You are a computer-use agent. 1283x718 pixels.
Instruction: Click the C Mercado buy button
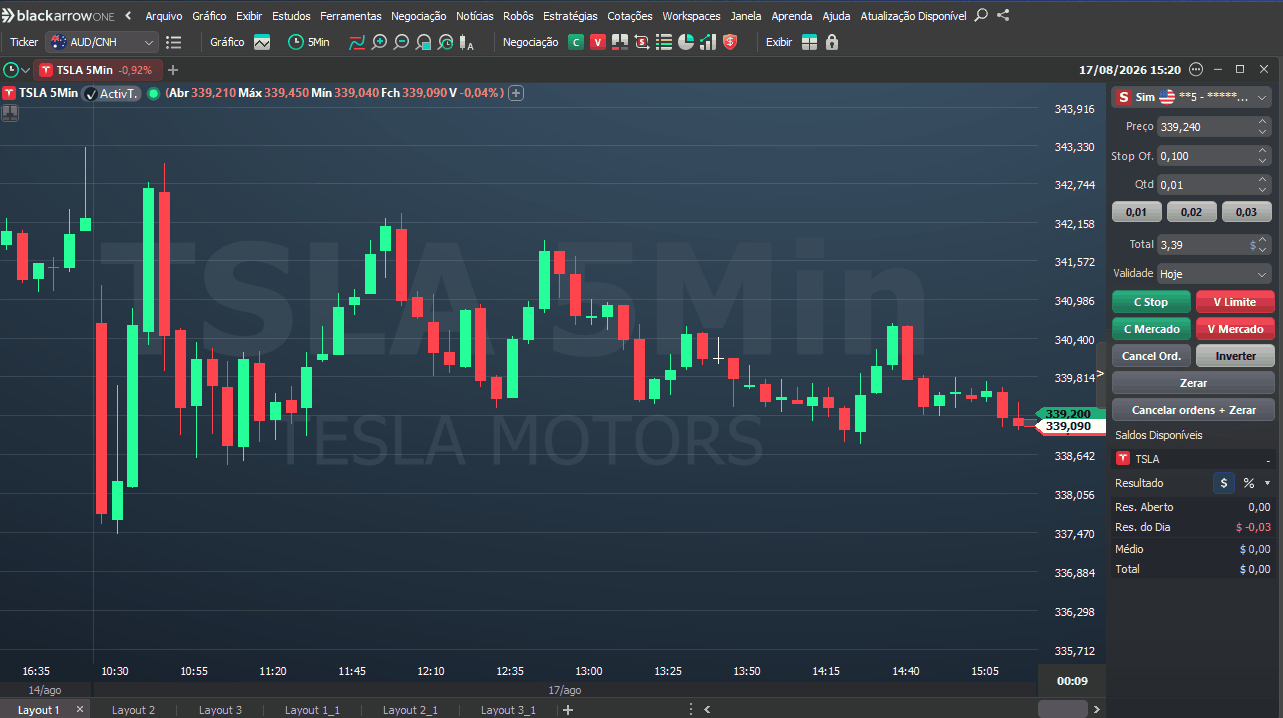click(x=1151, y=329)
